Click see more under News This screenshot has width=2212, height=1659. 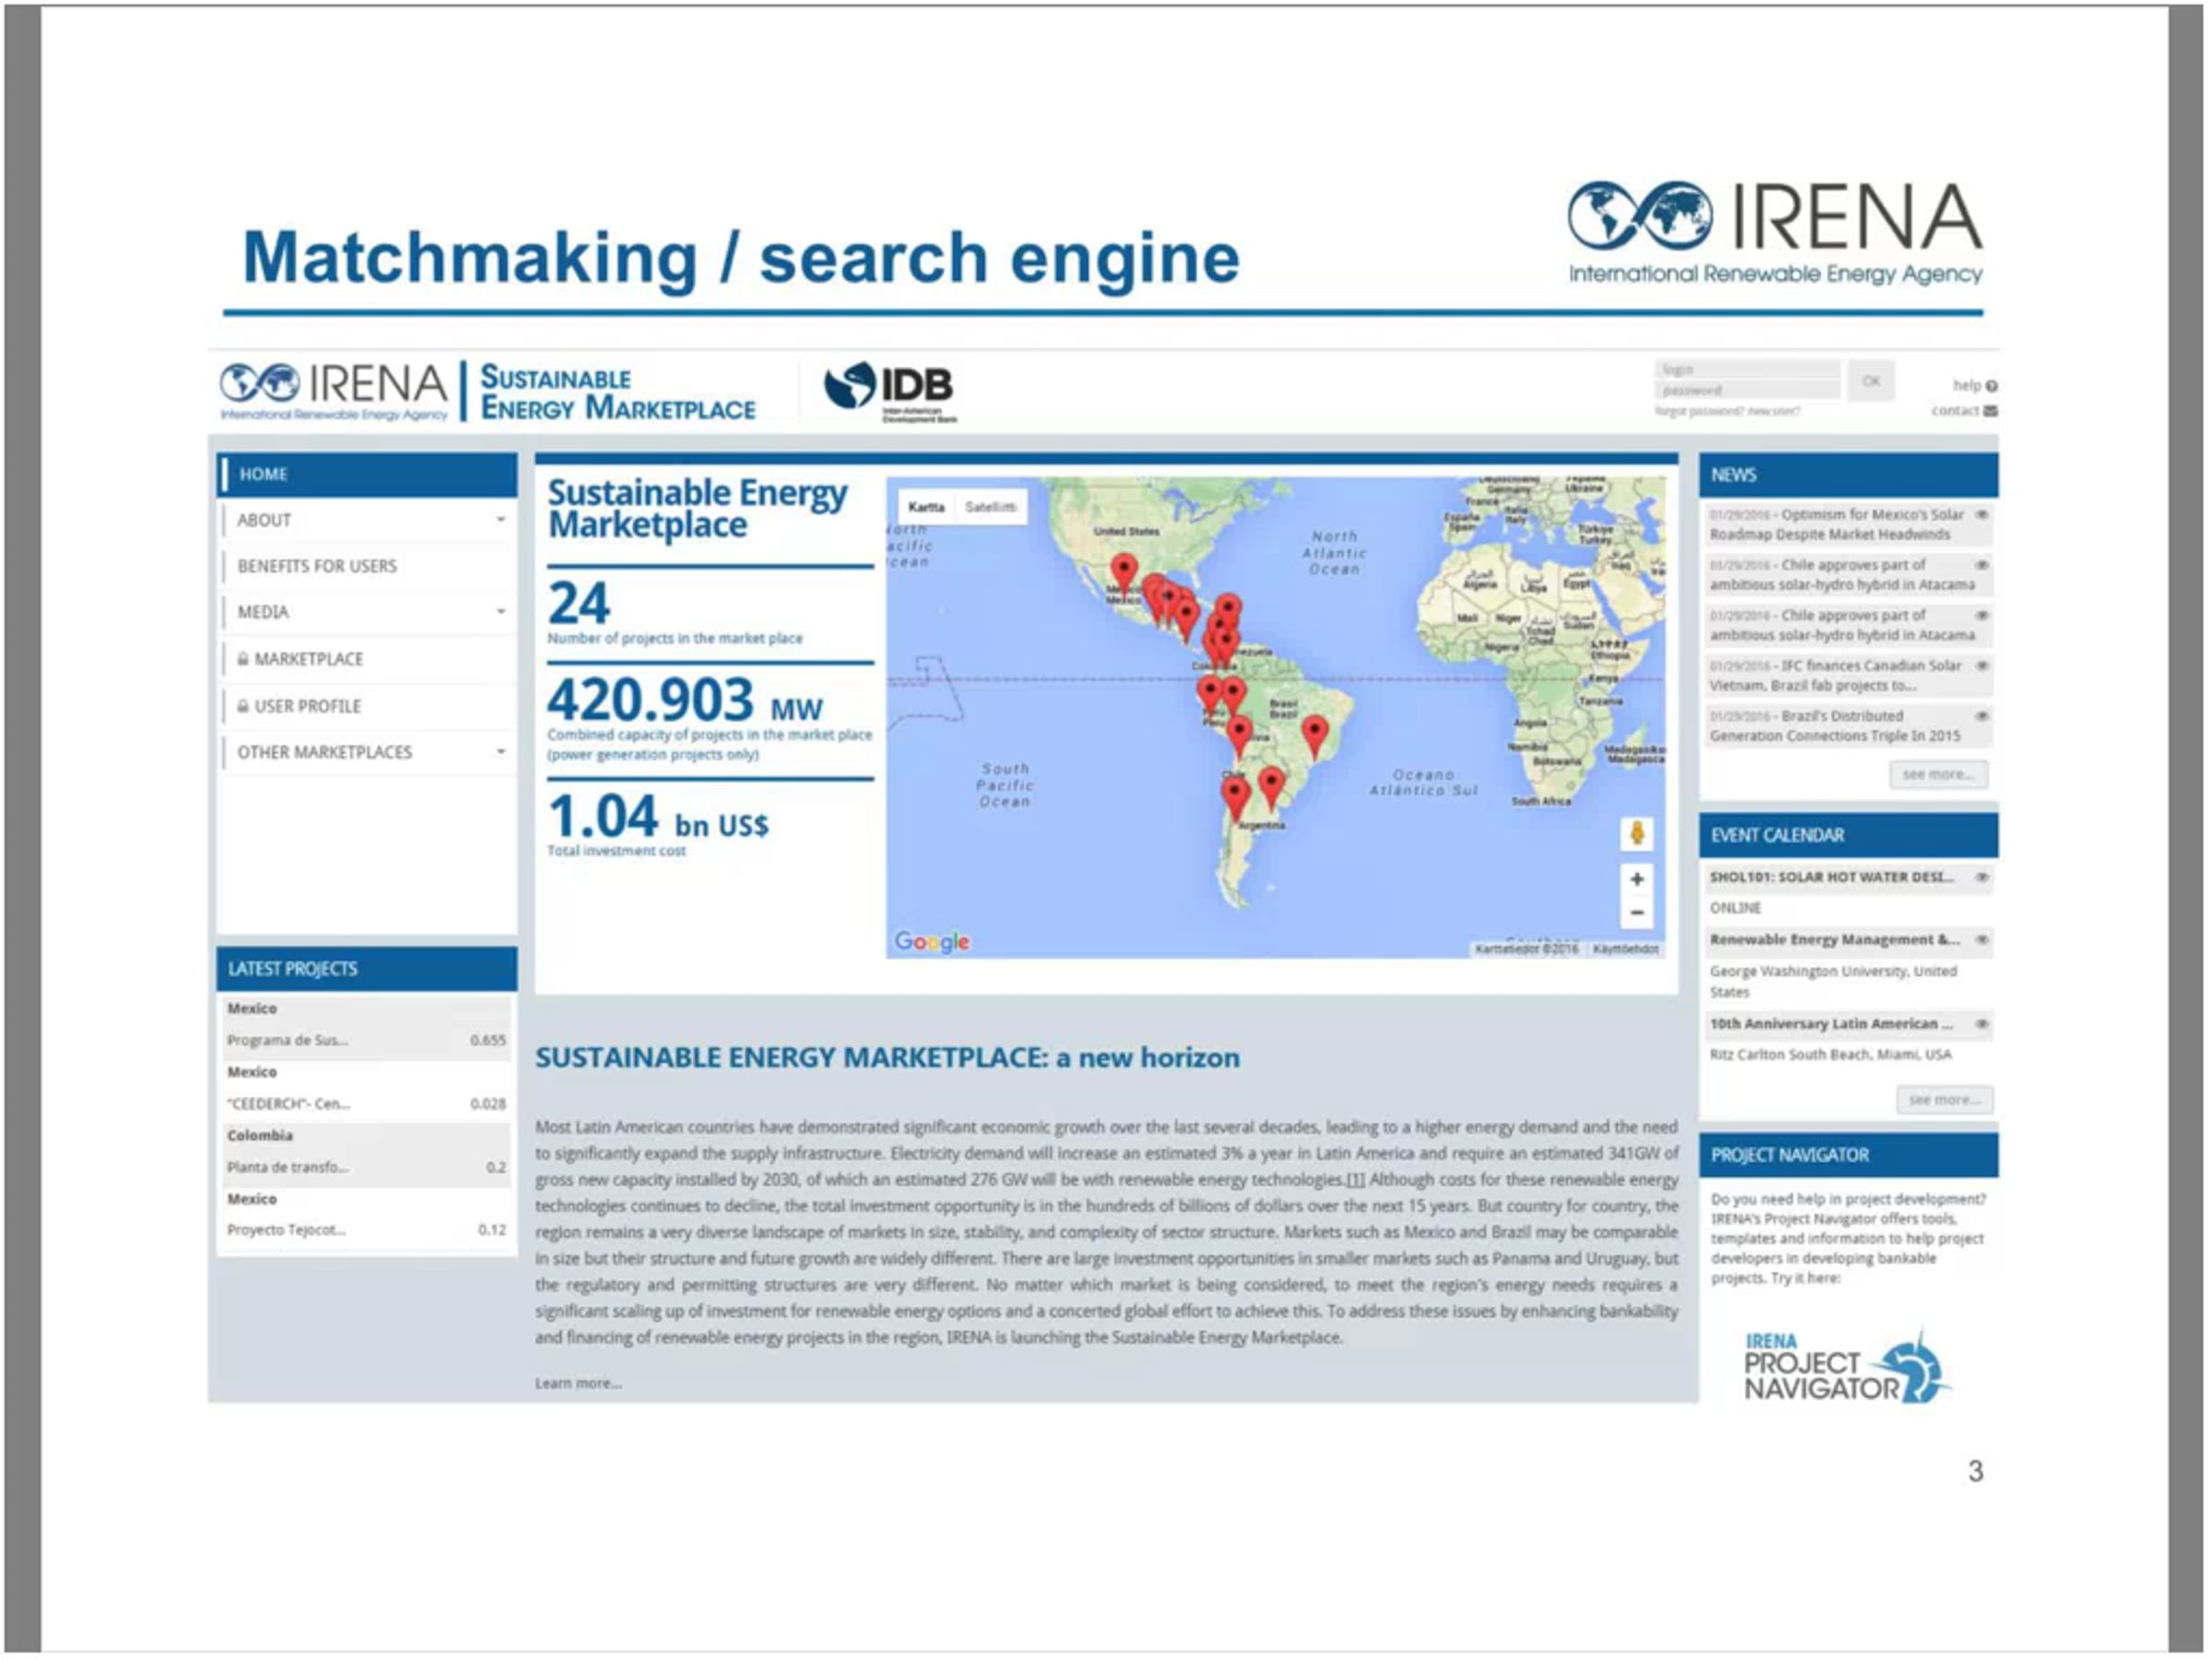(x=1938, y=775)
